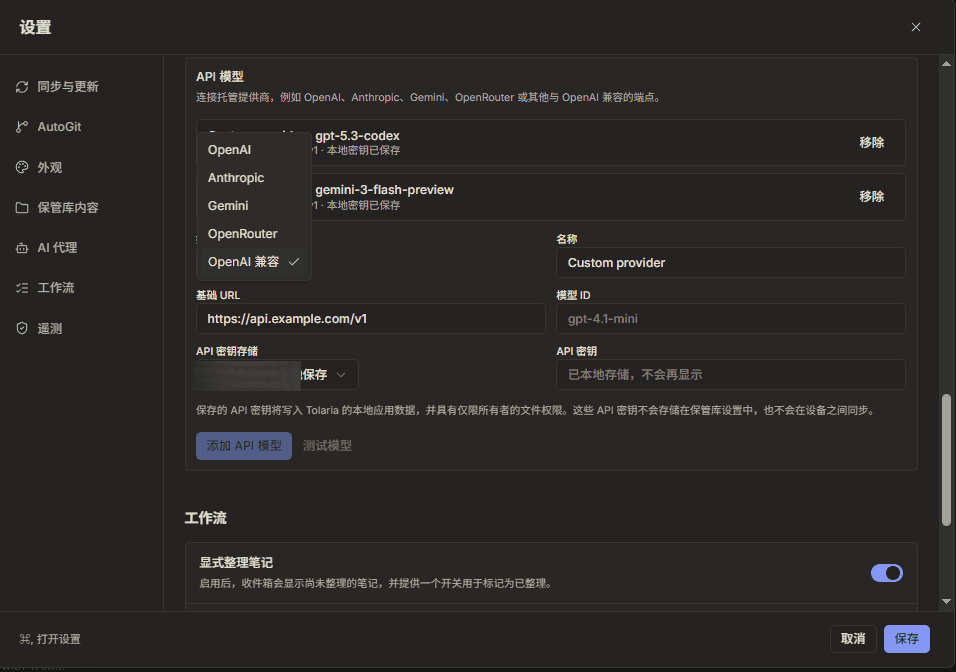
Task: Click the vault content folder icon
Action: [22, 208]
